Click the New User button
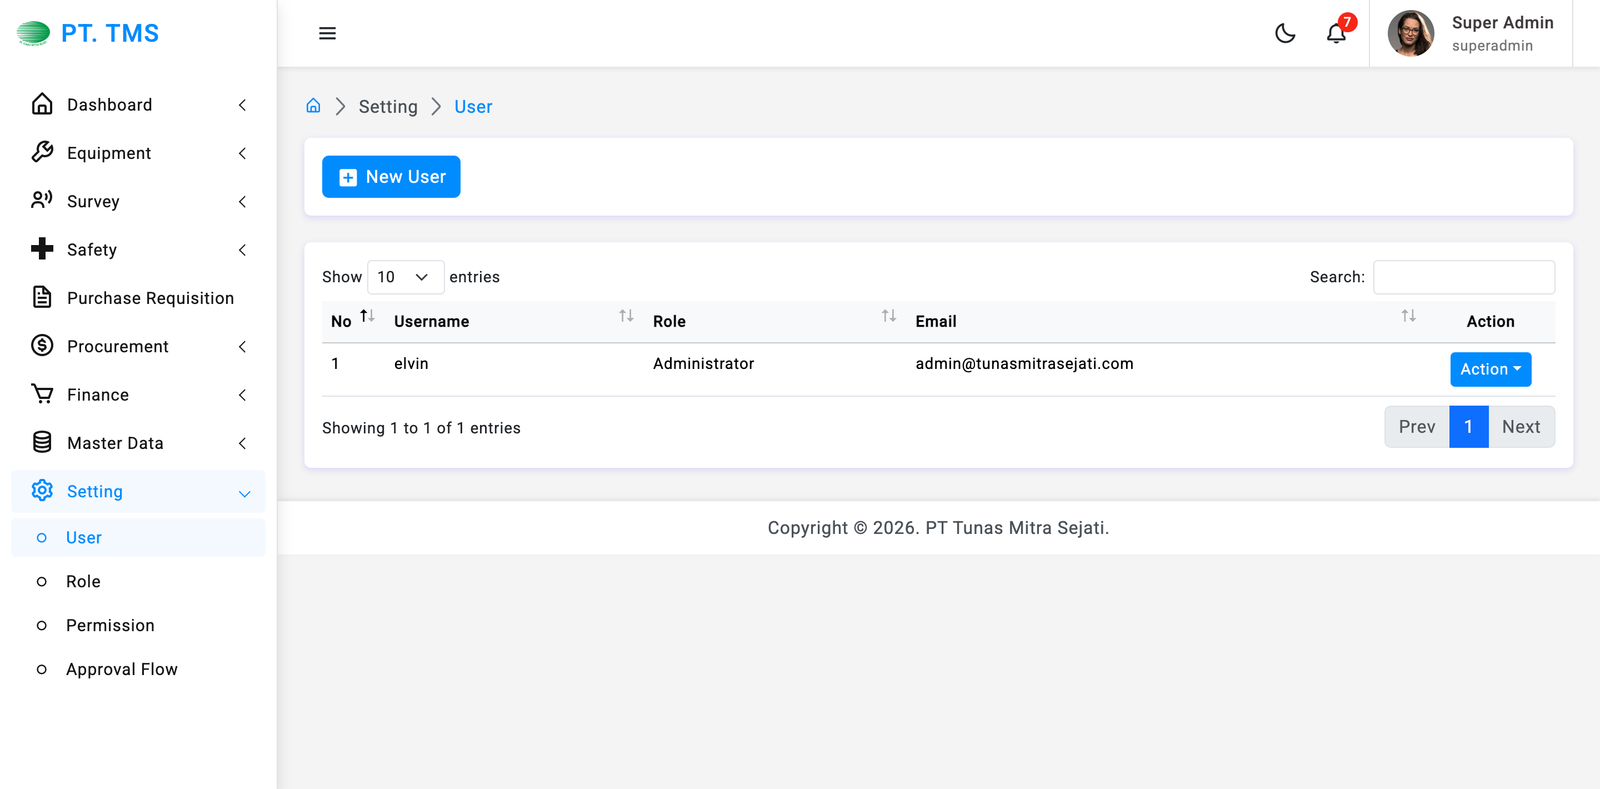The image size is (1600, 789). tap(391, 177)
